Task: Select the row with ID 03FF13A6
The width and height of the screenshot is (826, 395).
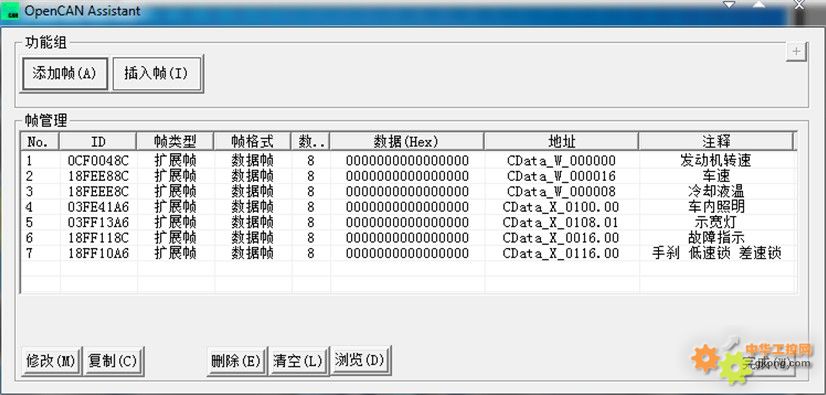Action: click(408, 222)
